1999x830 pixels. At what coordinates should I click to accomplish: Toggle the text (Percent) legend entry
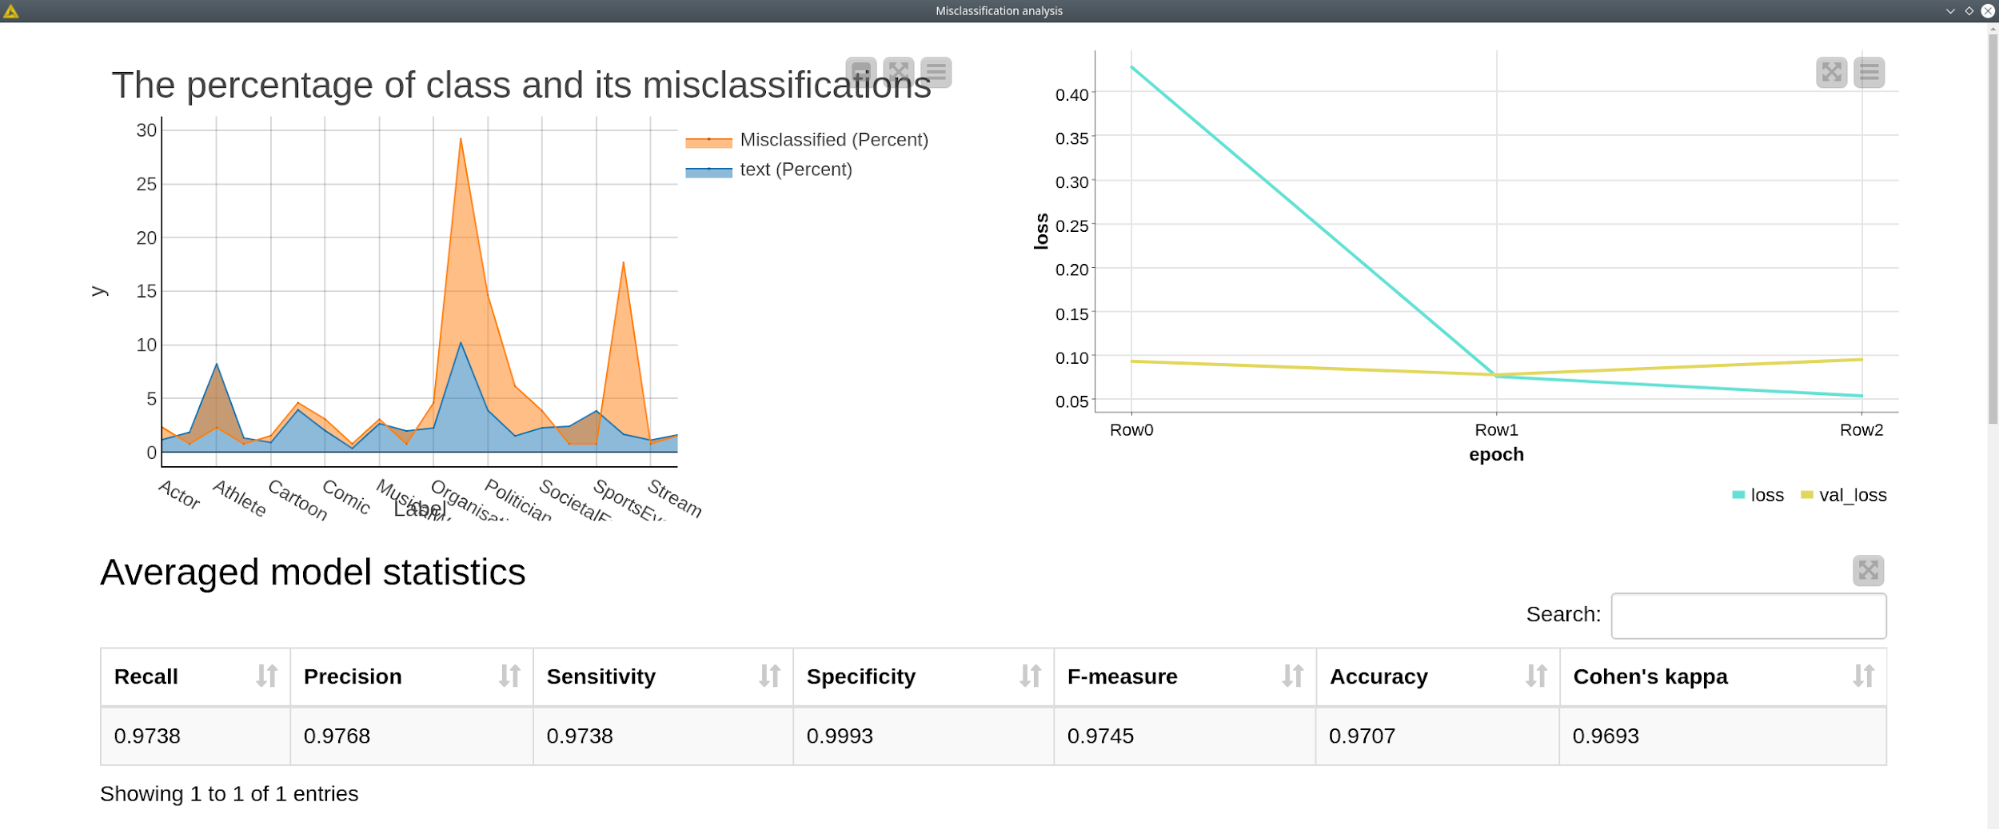click(769, 170)
